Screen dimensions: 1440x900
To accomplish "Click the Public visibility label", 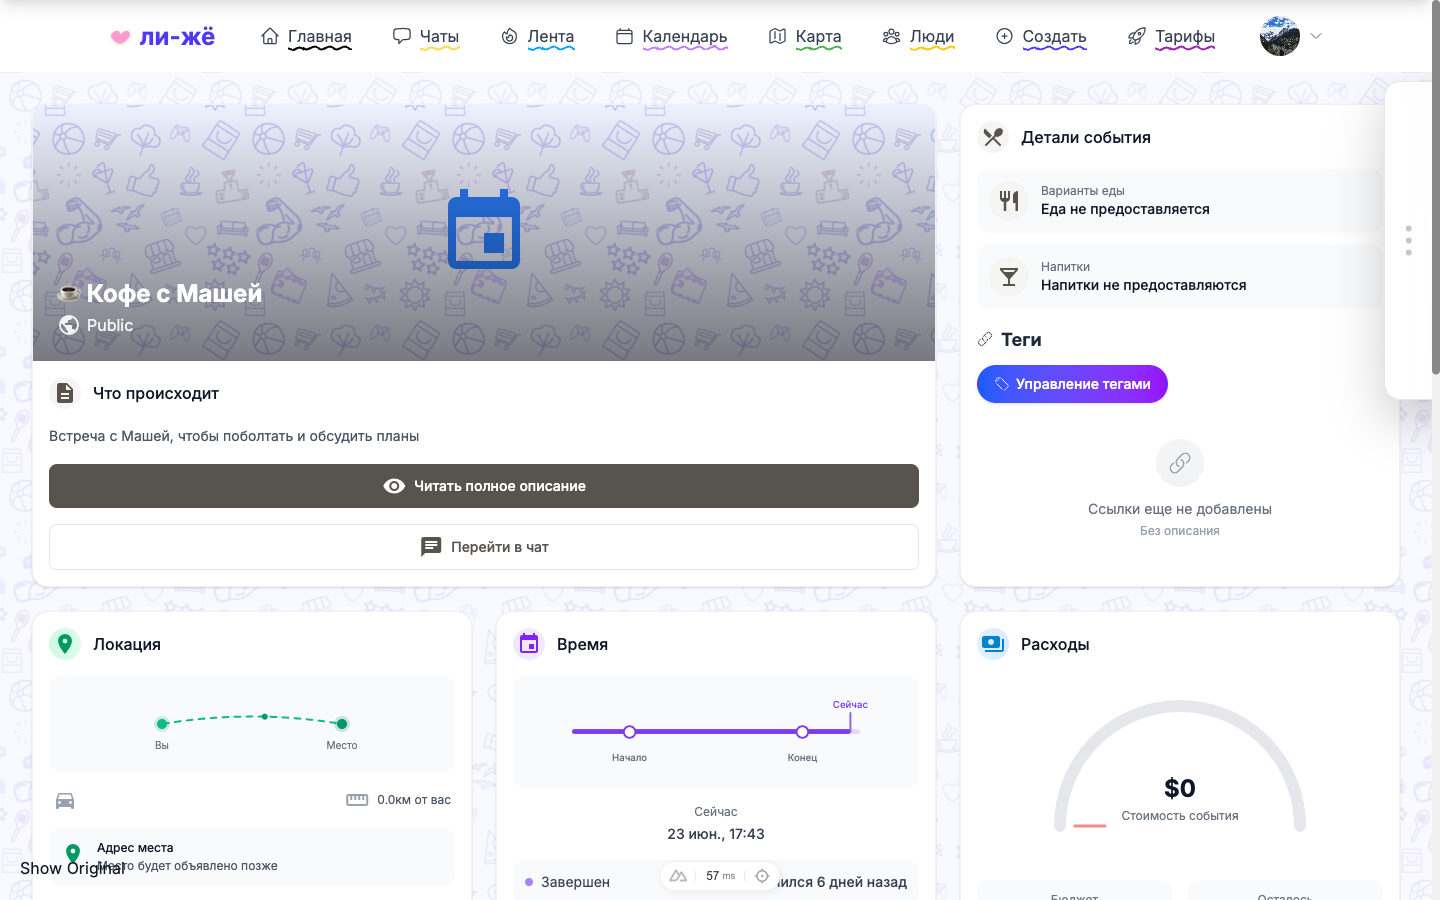I will [110, 325].
